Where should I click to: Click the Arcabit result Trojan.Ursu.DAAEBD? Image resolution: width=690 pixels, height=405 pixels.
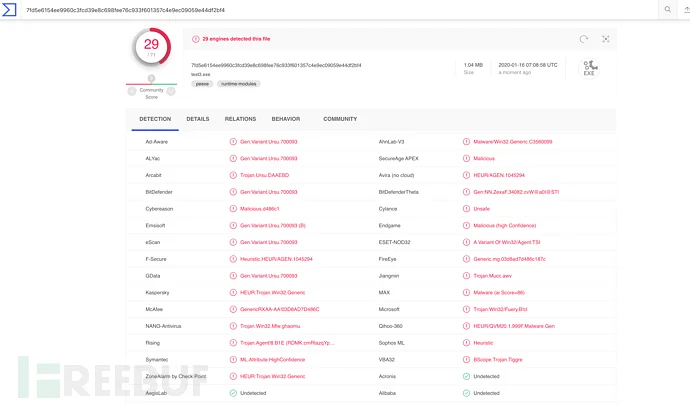264,175
